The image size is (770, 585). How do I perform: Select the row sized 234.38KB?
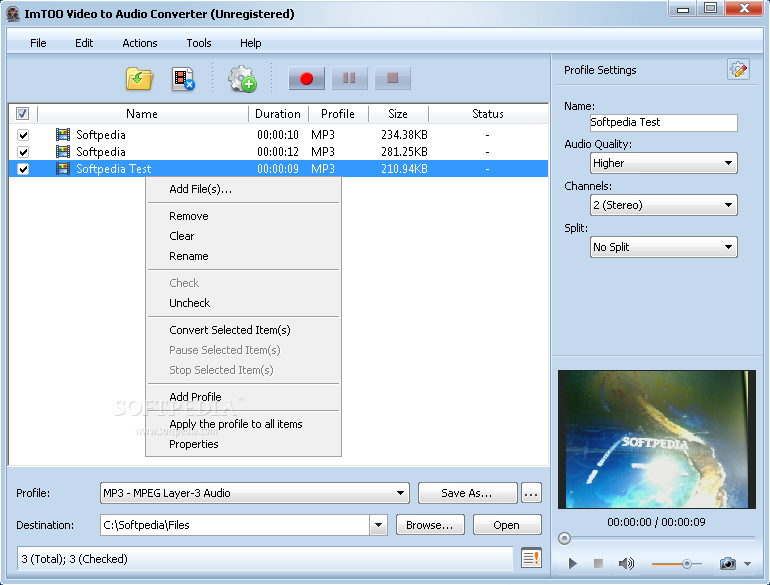tap(278, 135)
